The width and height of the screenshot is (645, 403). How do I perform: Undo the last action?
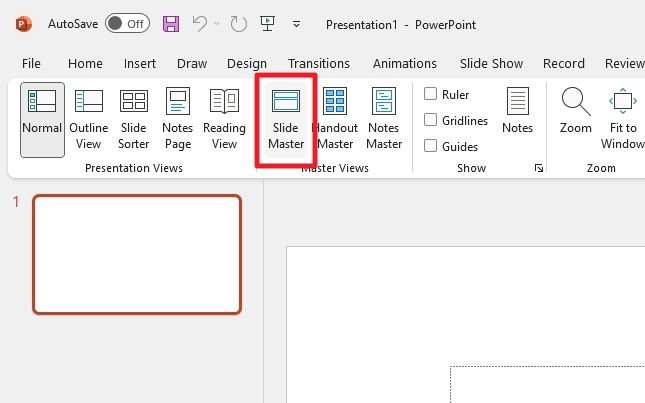point(200,24)
